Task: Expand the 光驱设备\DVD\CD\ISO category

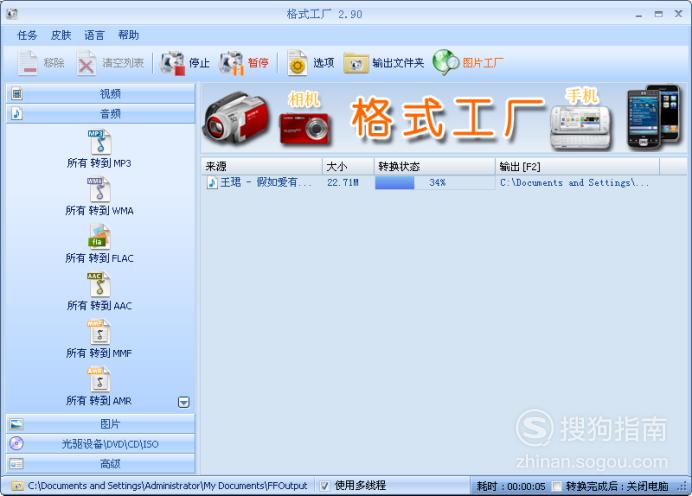Action: pos(101,444)
